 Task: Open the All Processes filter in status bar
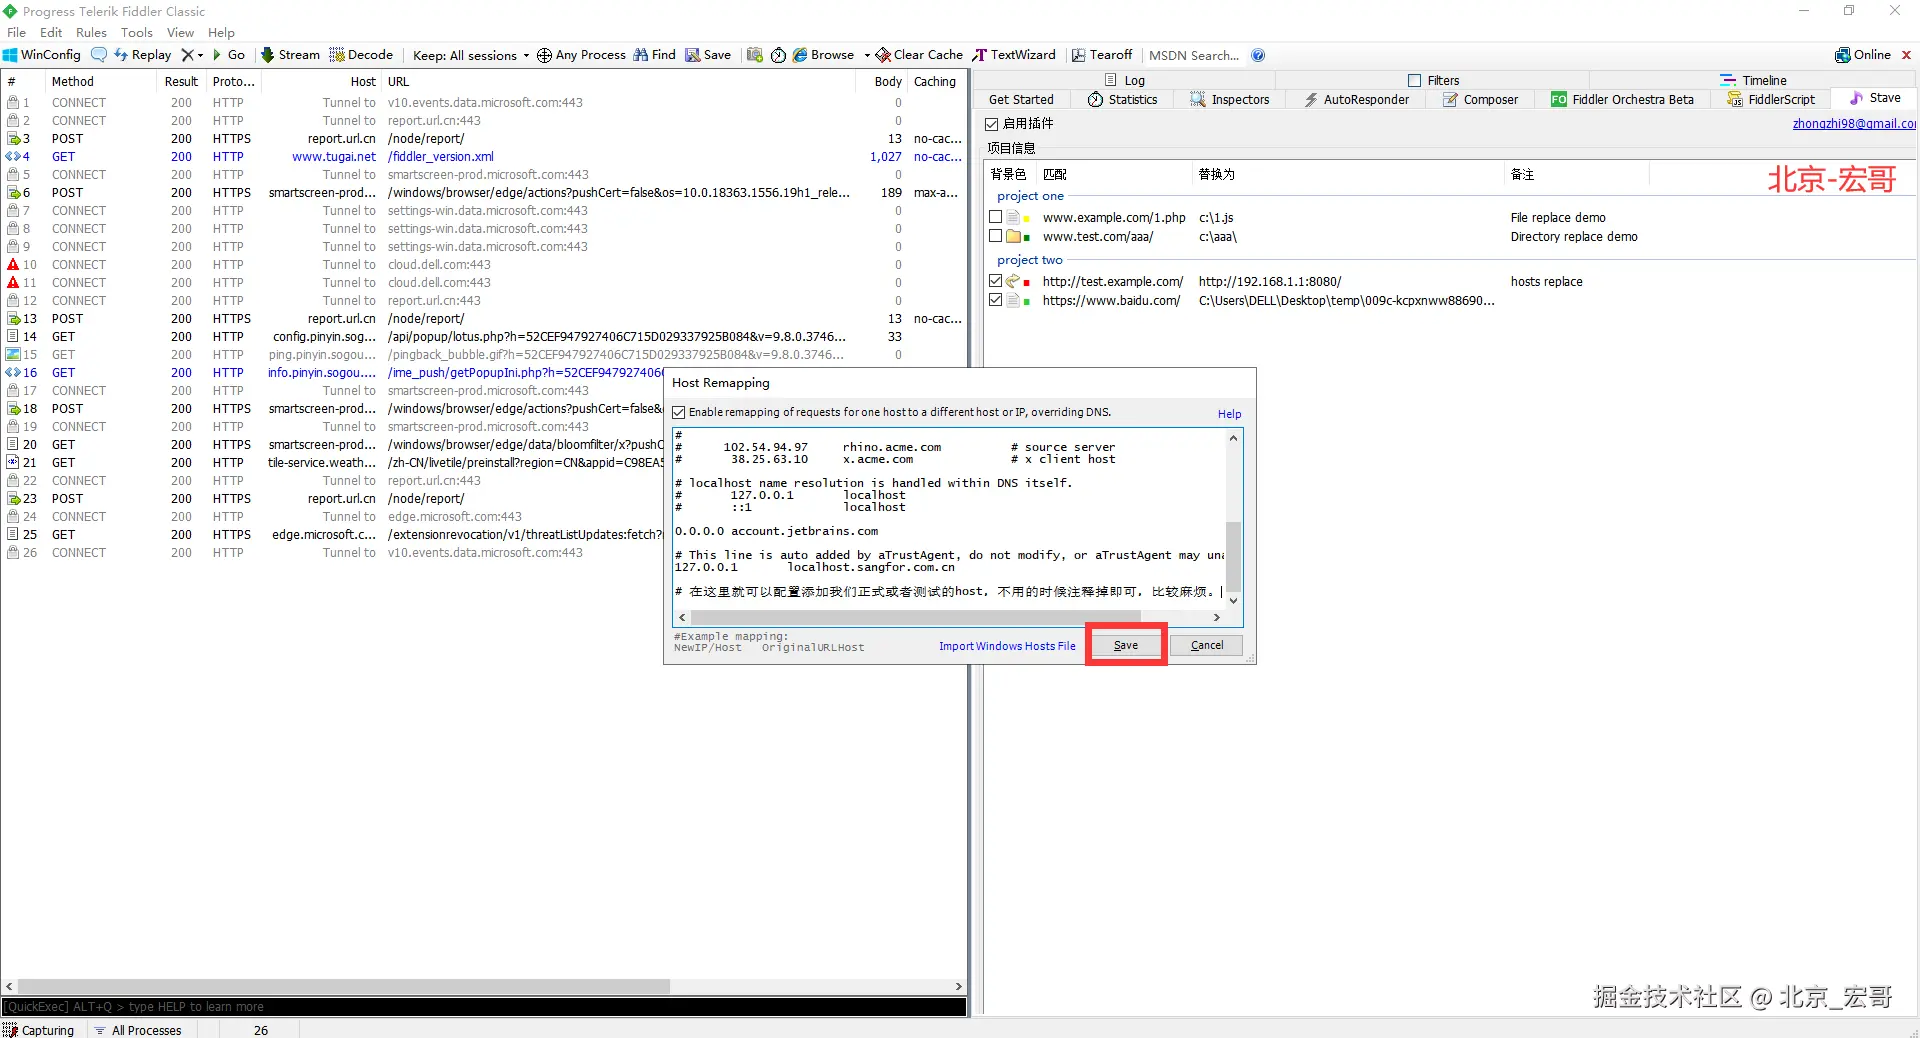(138, 1030)
